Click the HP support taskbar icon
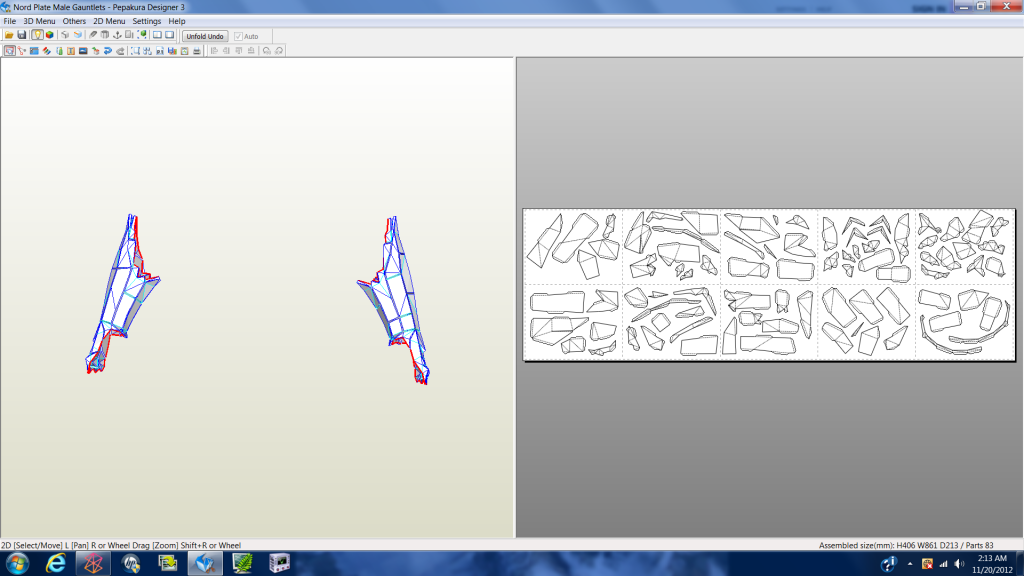Viewport: 1024px width, 576px height. 131,563
